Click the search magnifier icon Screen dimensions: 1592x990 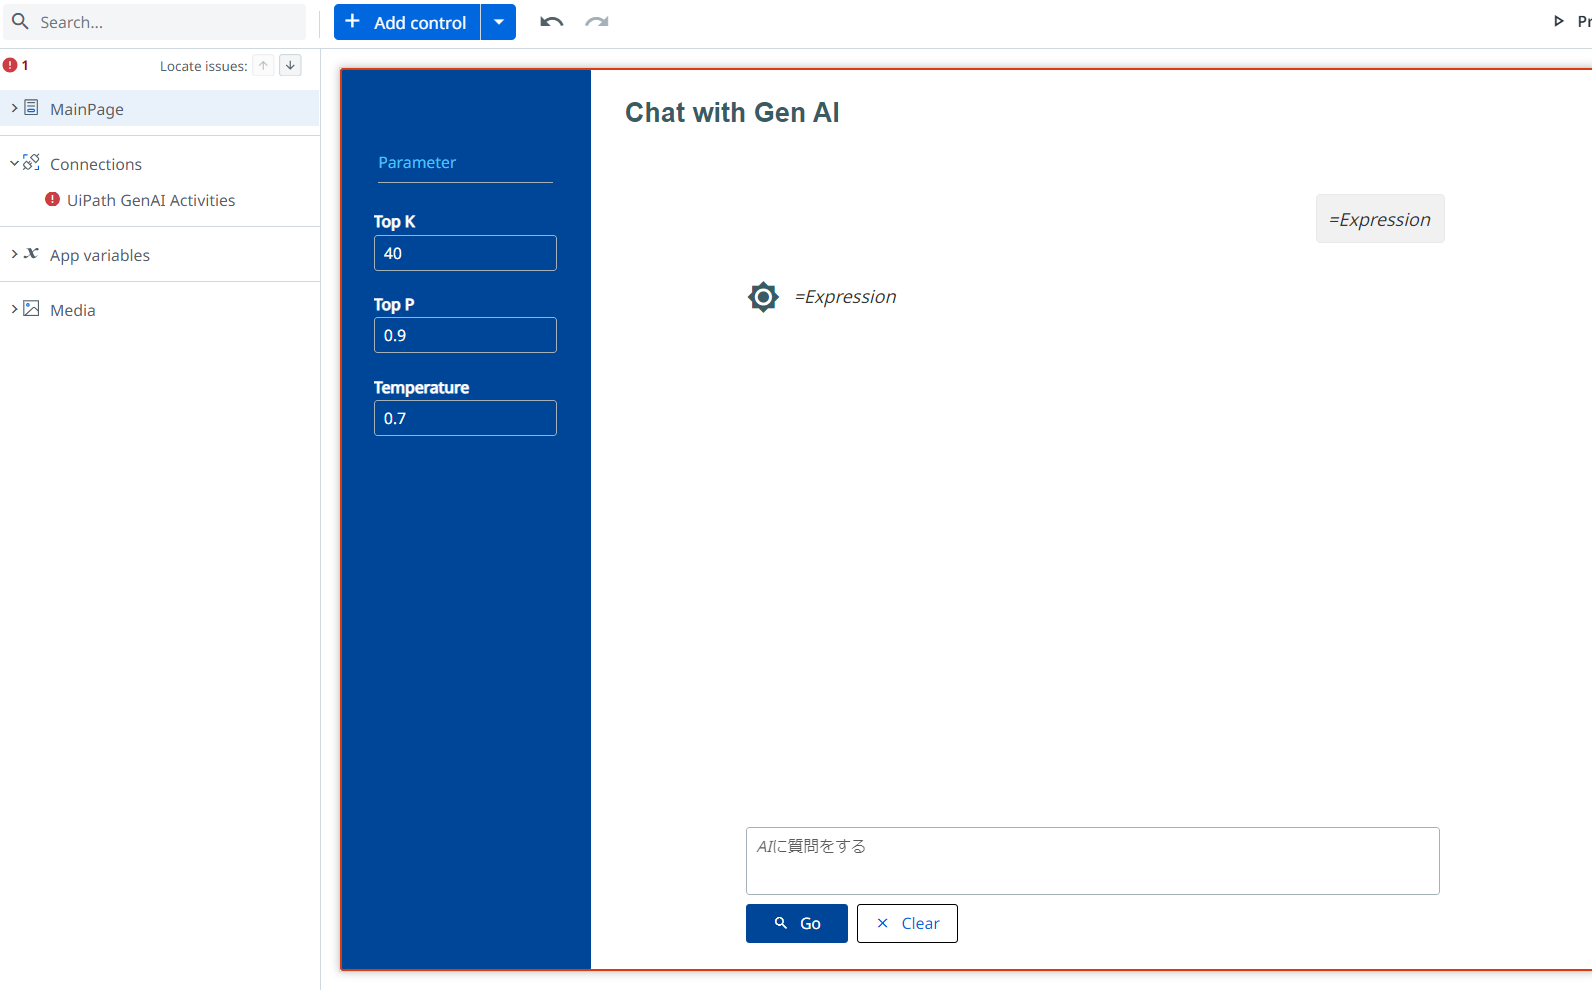point(20,21)
